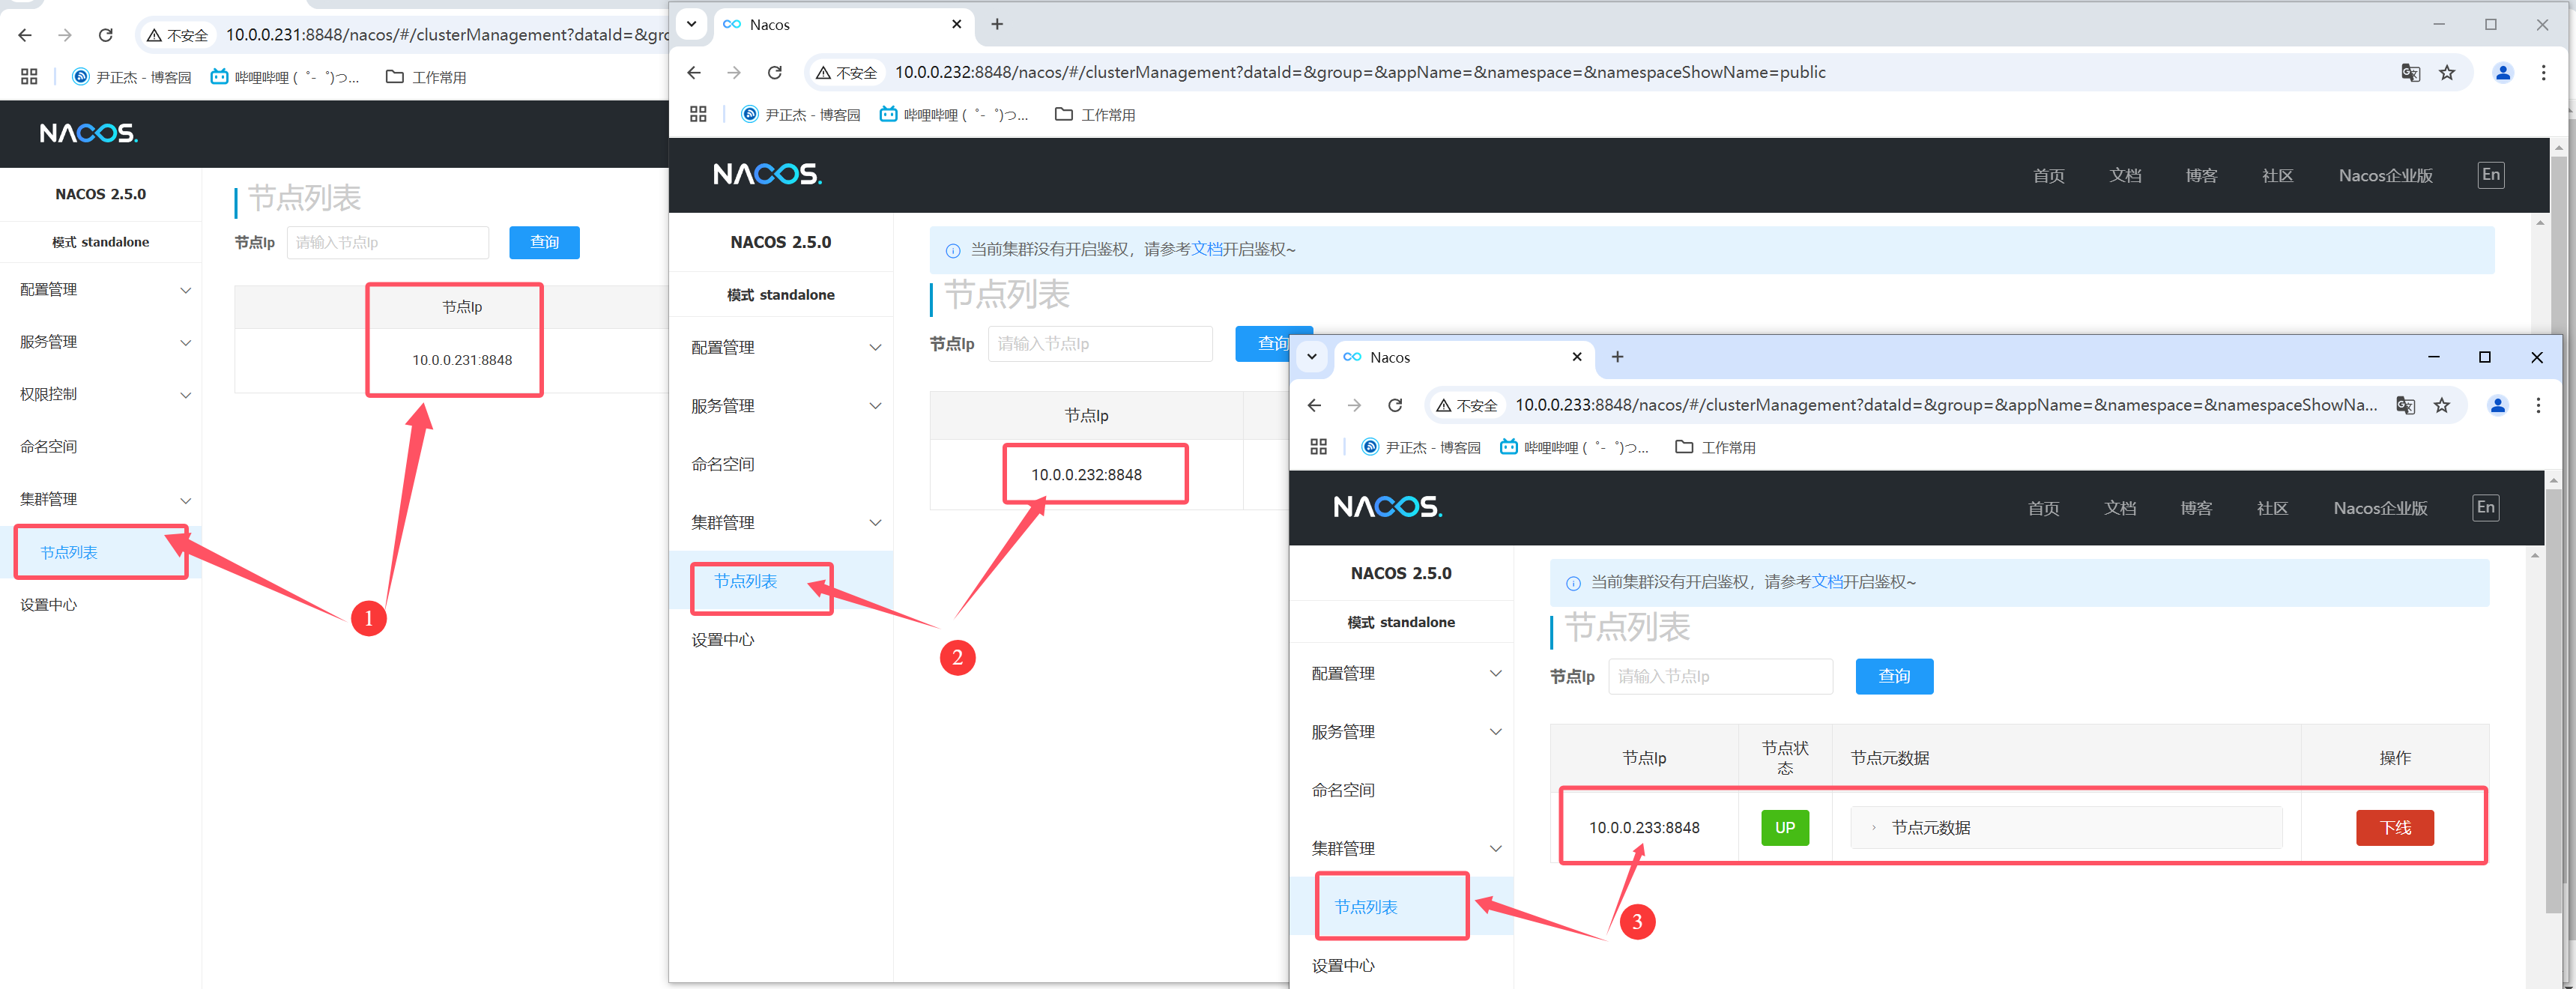Open the Chrome profile icon in the 10.0.0.232 window
Image resolution: width=2576 pixels, height=989 pixels.
pos(2502,72)
